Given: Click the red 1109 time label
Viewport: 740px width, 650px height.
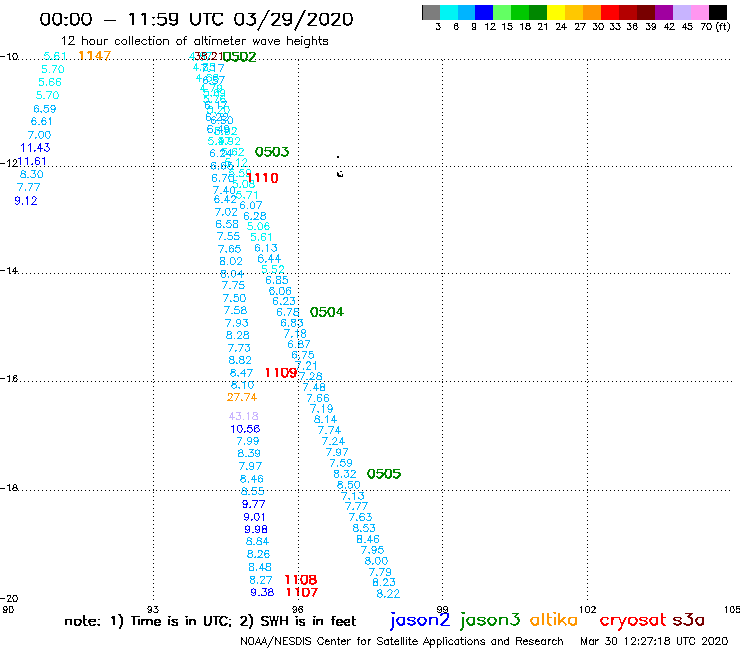Looking at the screenshot, I should (x=281, y=373).
